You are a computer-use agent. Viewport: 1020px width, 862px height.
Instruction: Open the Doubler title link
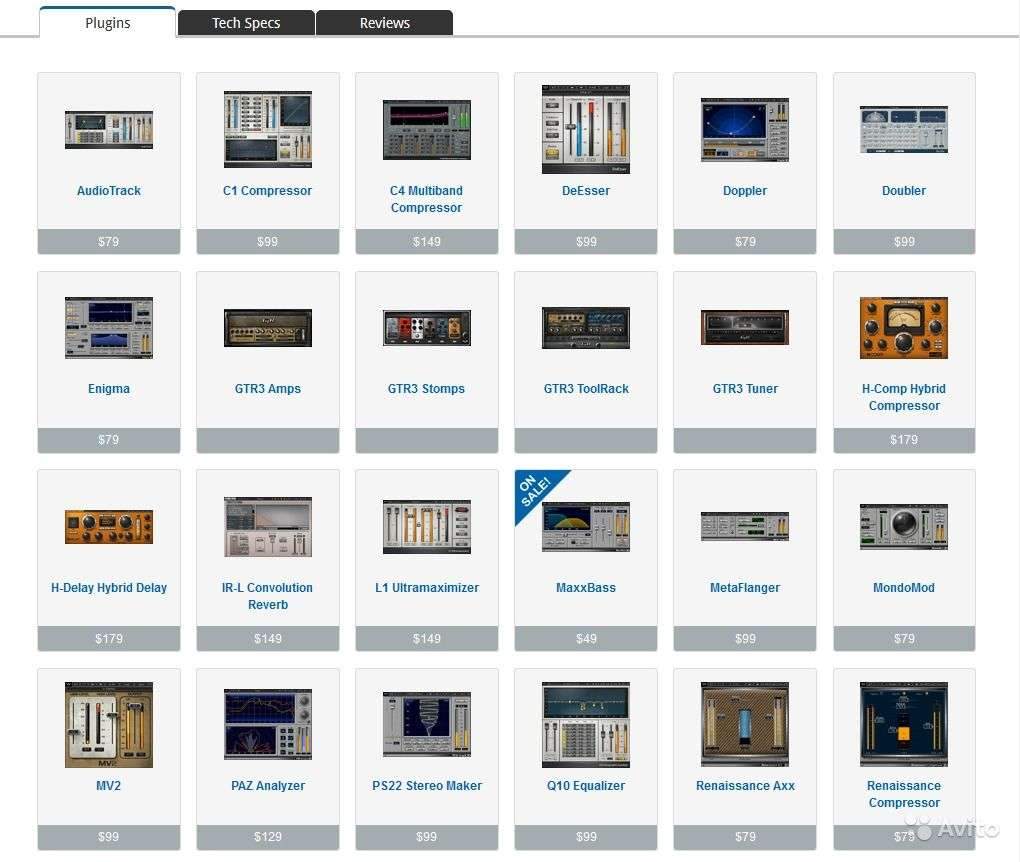tap(904, 191)
